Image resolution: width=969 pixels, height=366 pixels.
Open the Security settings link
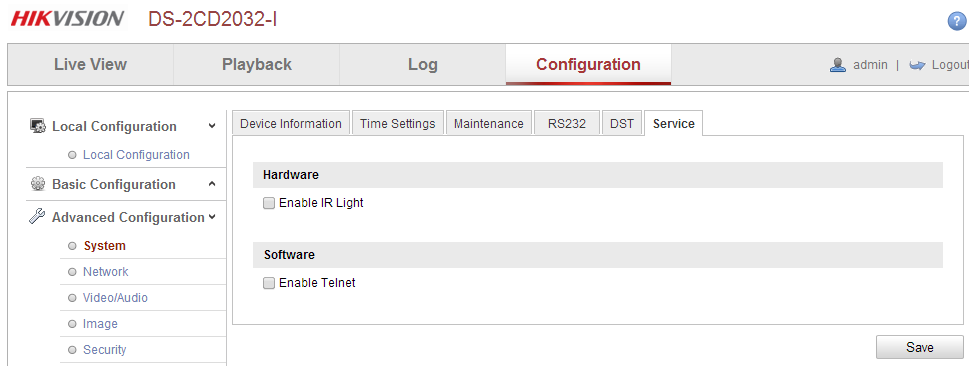tap(104, 350)
